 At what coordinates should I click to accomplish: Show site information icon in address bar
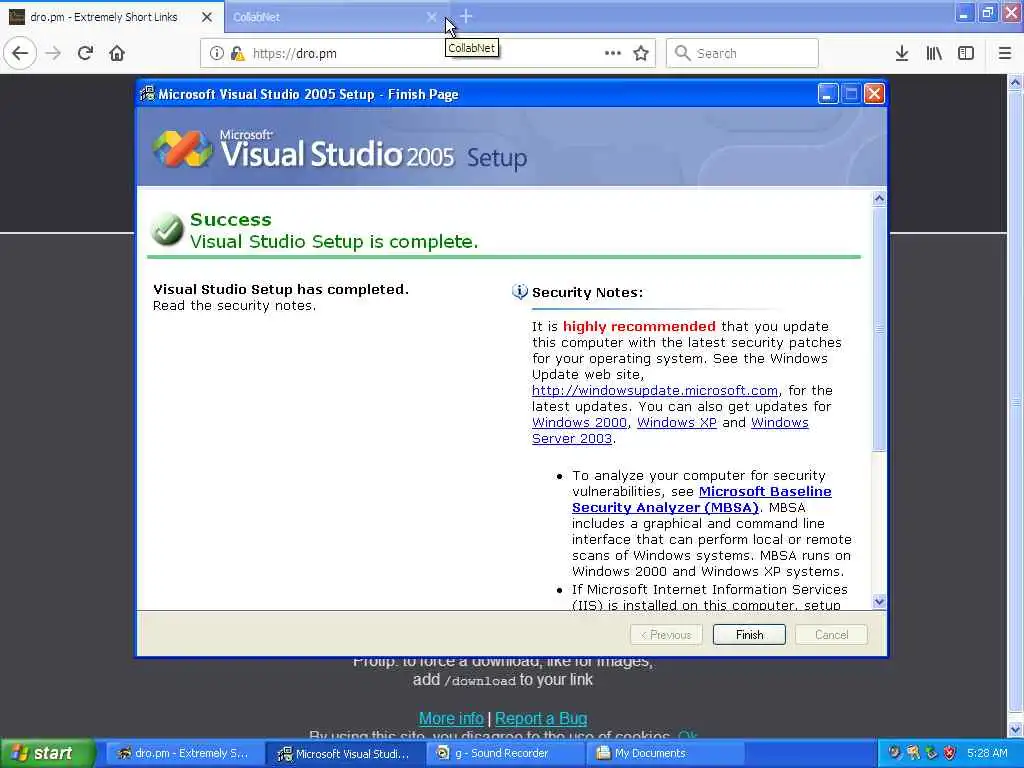216,53
